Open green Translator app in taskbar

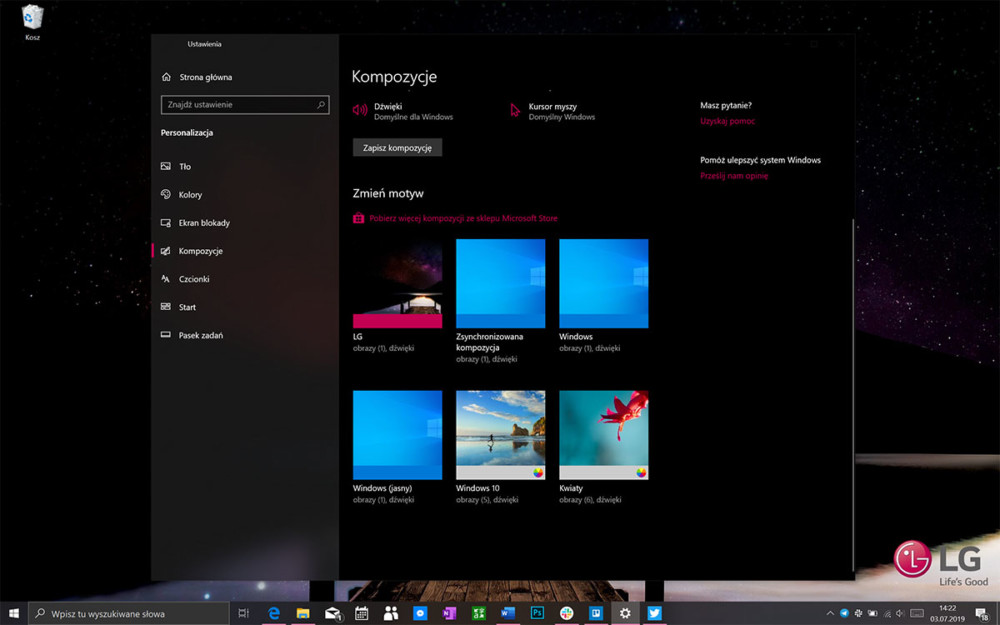click(x=478, y=614)
